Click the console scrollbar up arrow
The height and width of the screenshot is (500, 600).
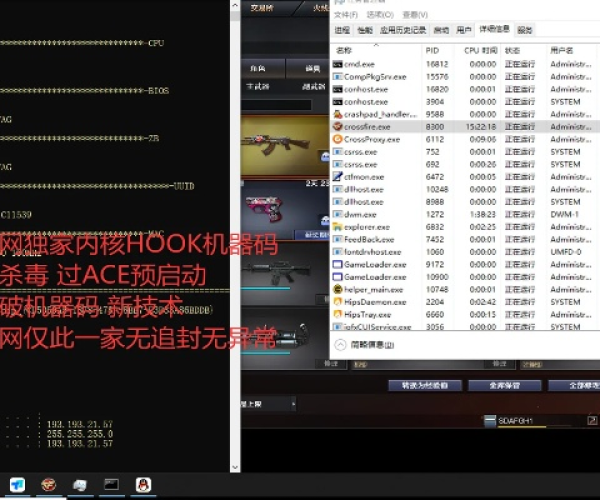pyautogui.click(x=235, y=5)
